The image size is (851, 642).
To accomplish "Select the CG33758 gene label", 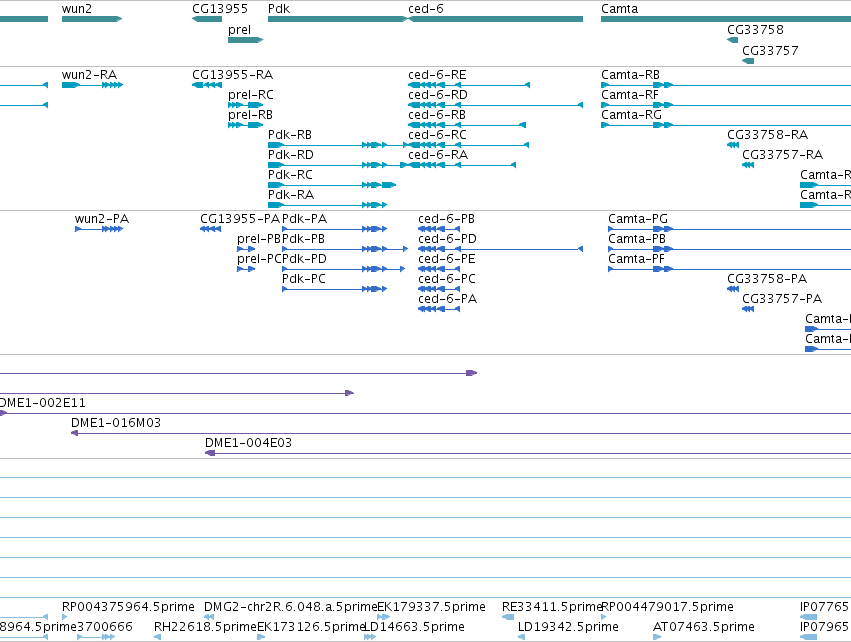I will [755, 30].
